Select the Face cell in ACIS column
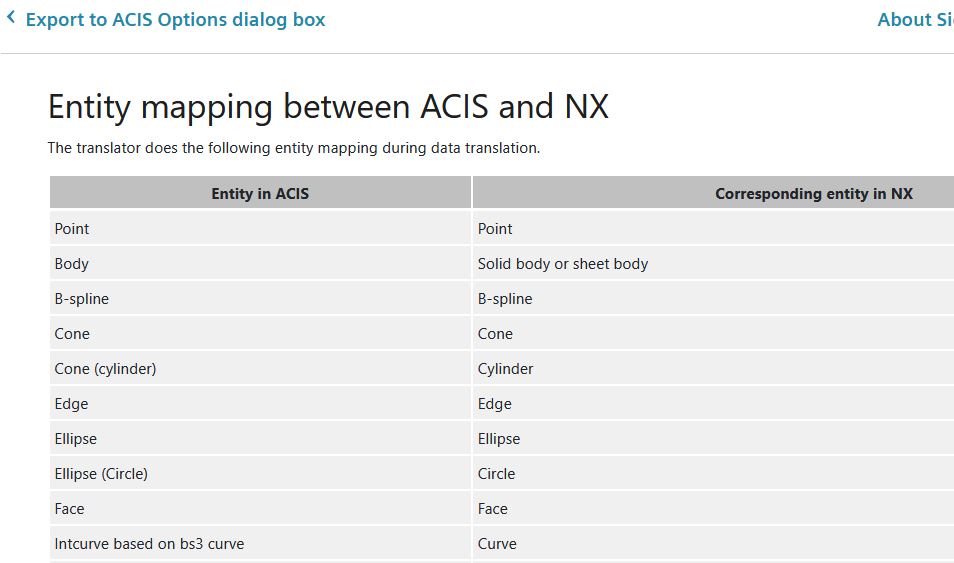 click(260, 508)
